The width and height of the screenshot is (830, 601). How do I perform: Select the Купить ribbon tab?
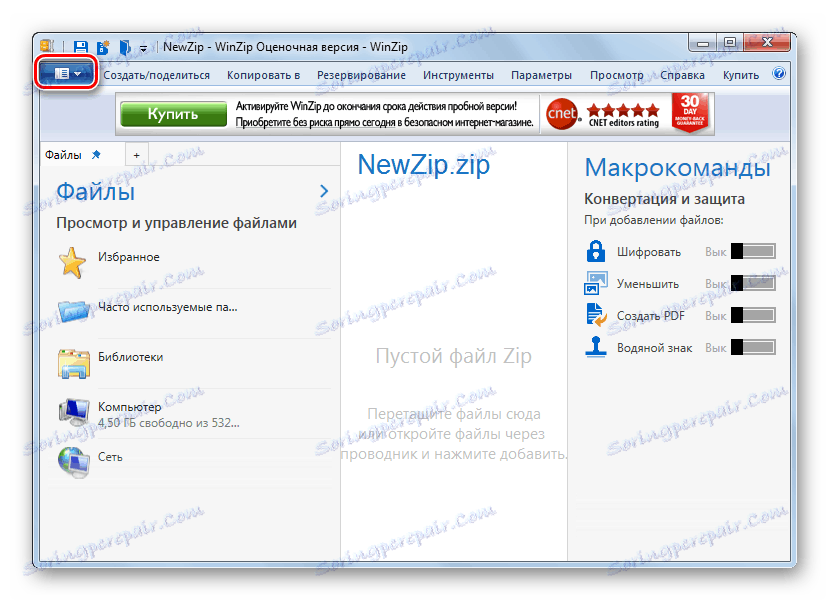coord(741,75)
